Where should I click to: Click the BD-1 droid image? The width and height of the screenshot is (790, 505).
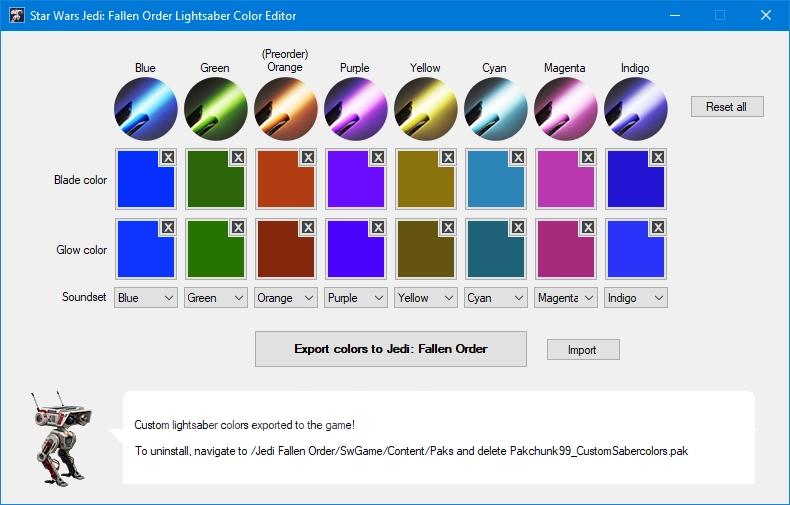61,438
